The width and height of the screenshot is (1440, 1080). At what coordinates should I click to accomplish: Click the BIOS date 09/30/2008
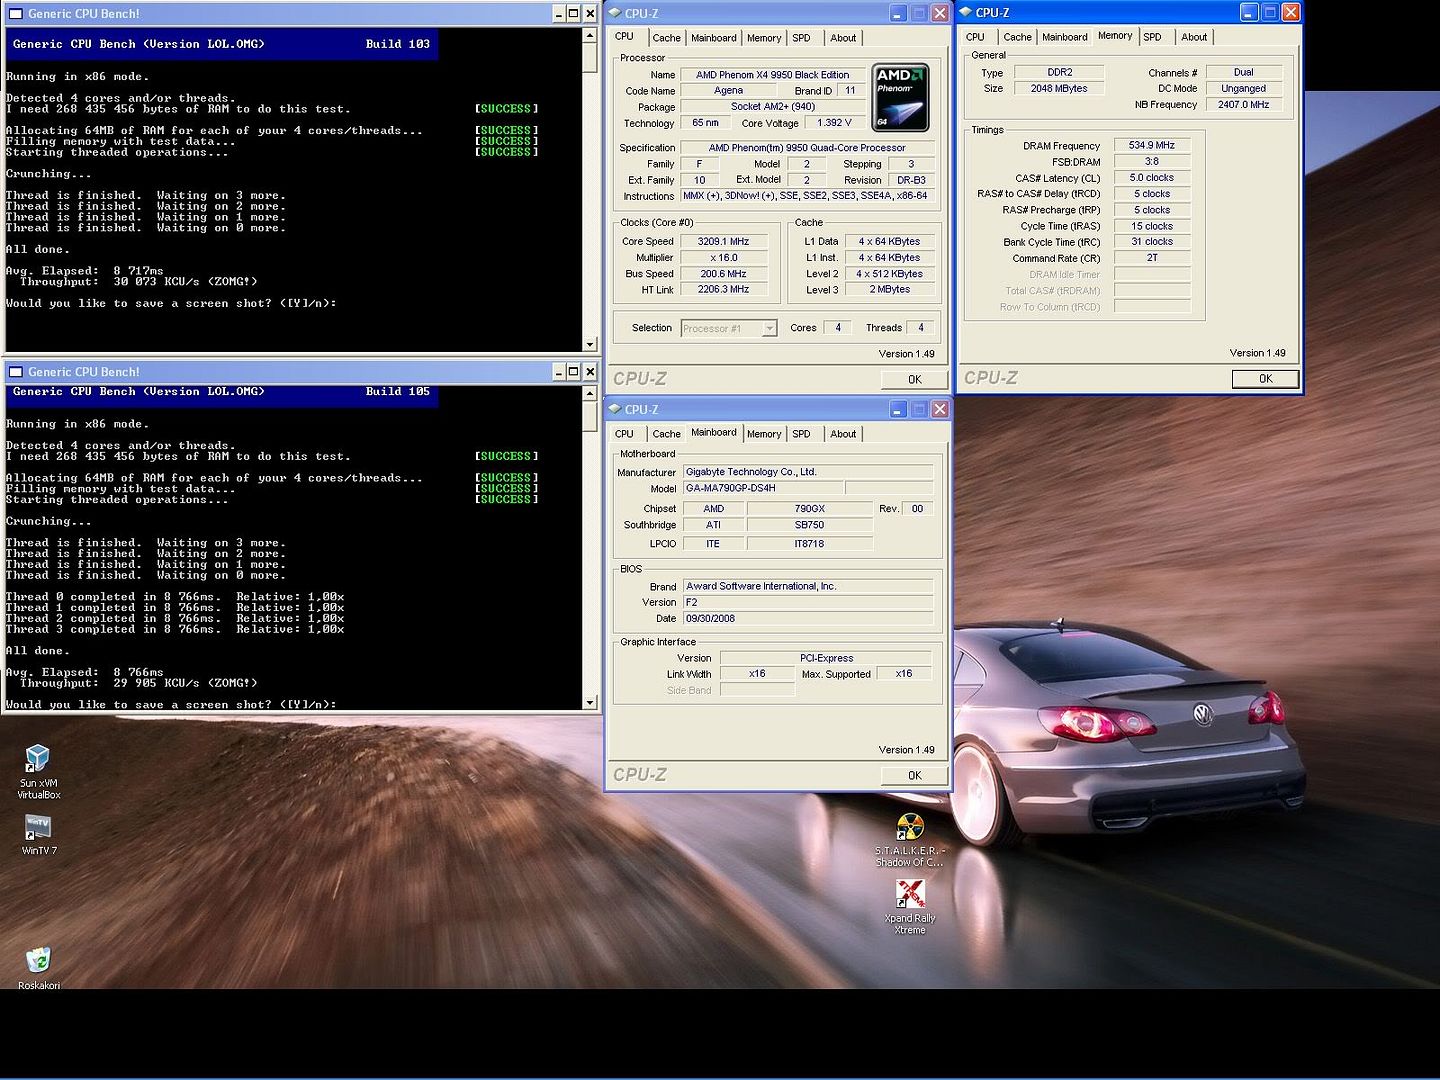(808, 618)
